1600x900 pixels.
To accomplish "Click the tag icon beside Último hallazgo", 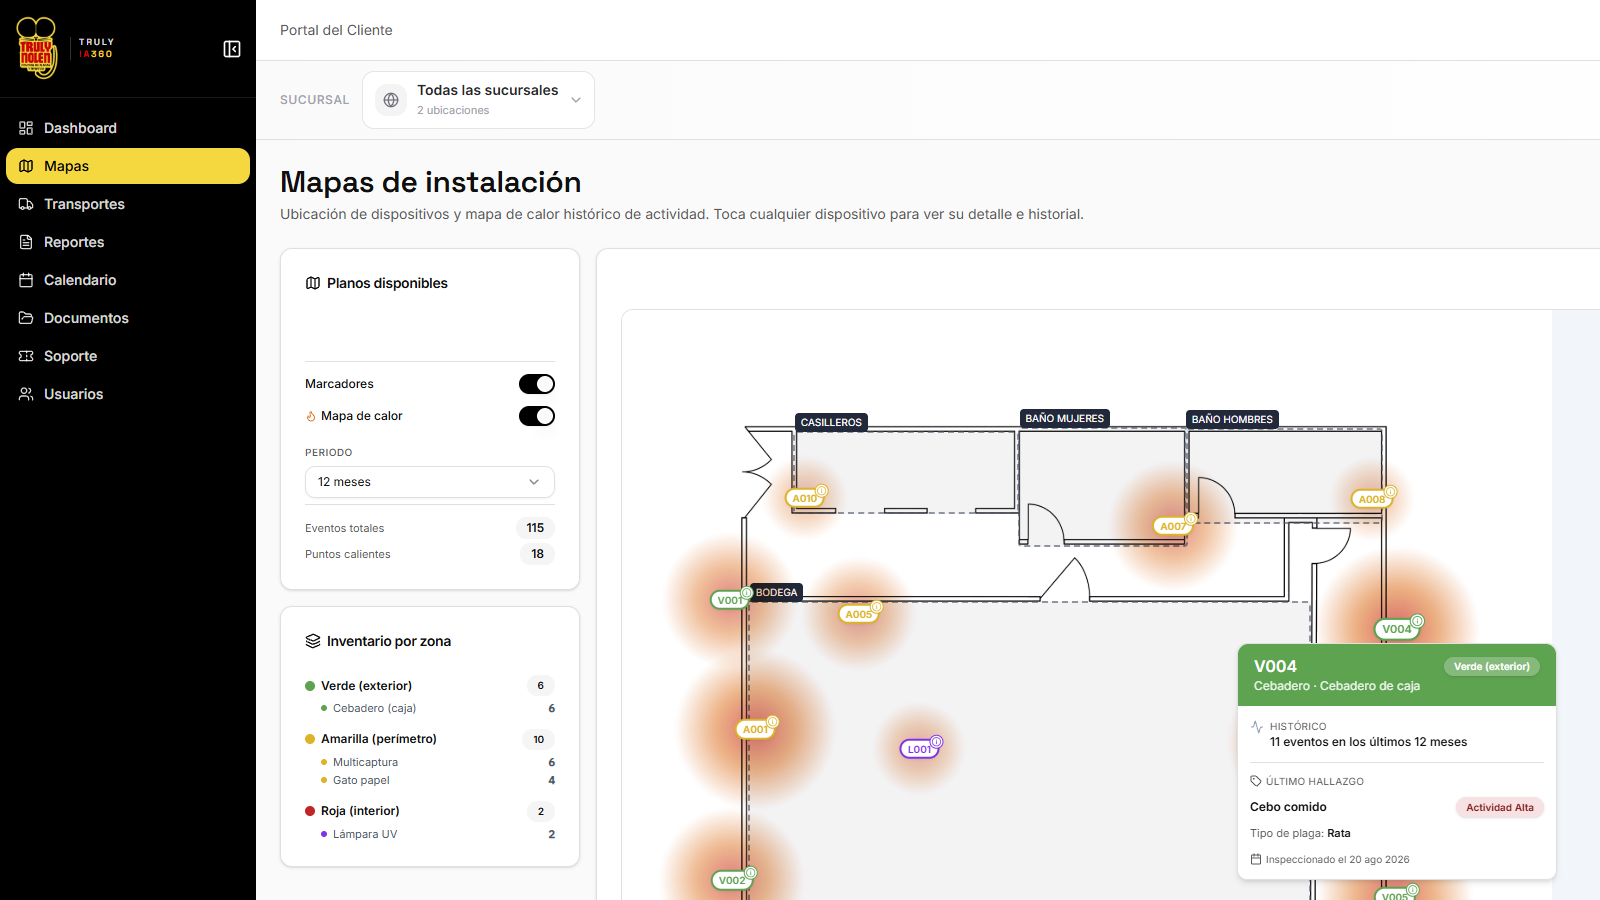I will (1256, 781).
